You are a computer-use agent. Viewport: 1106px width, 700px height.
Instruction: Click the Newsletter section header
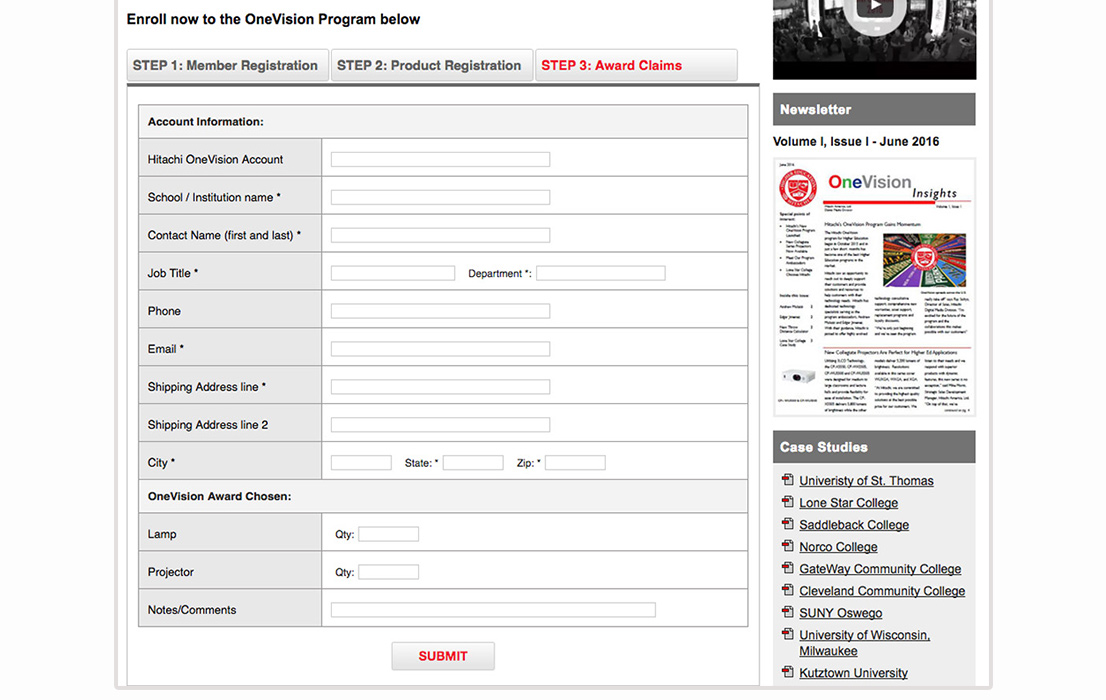pos(874,109)
